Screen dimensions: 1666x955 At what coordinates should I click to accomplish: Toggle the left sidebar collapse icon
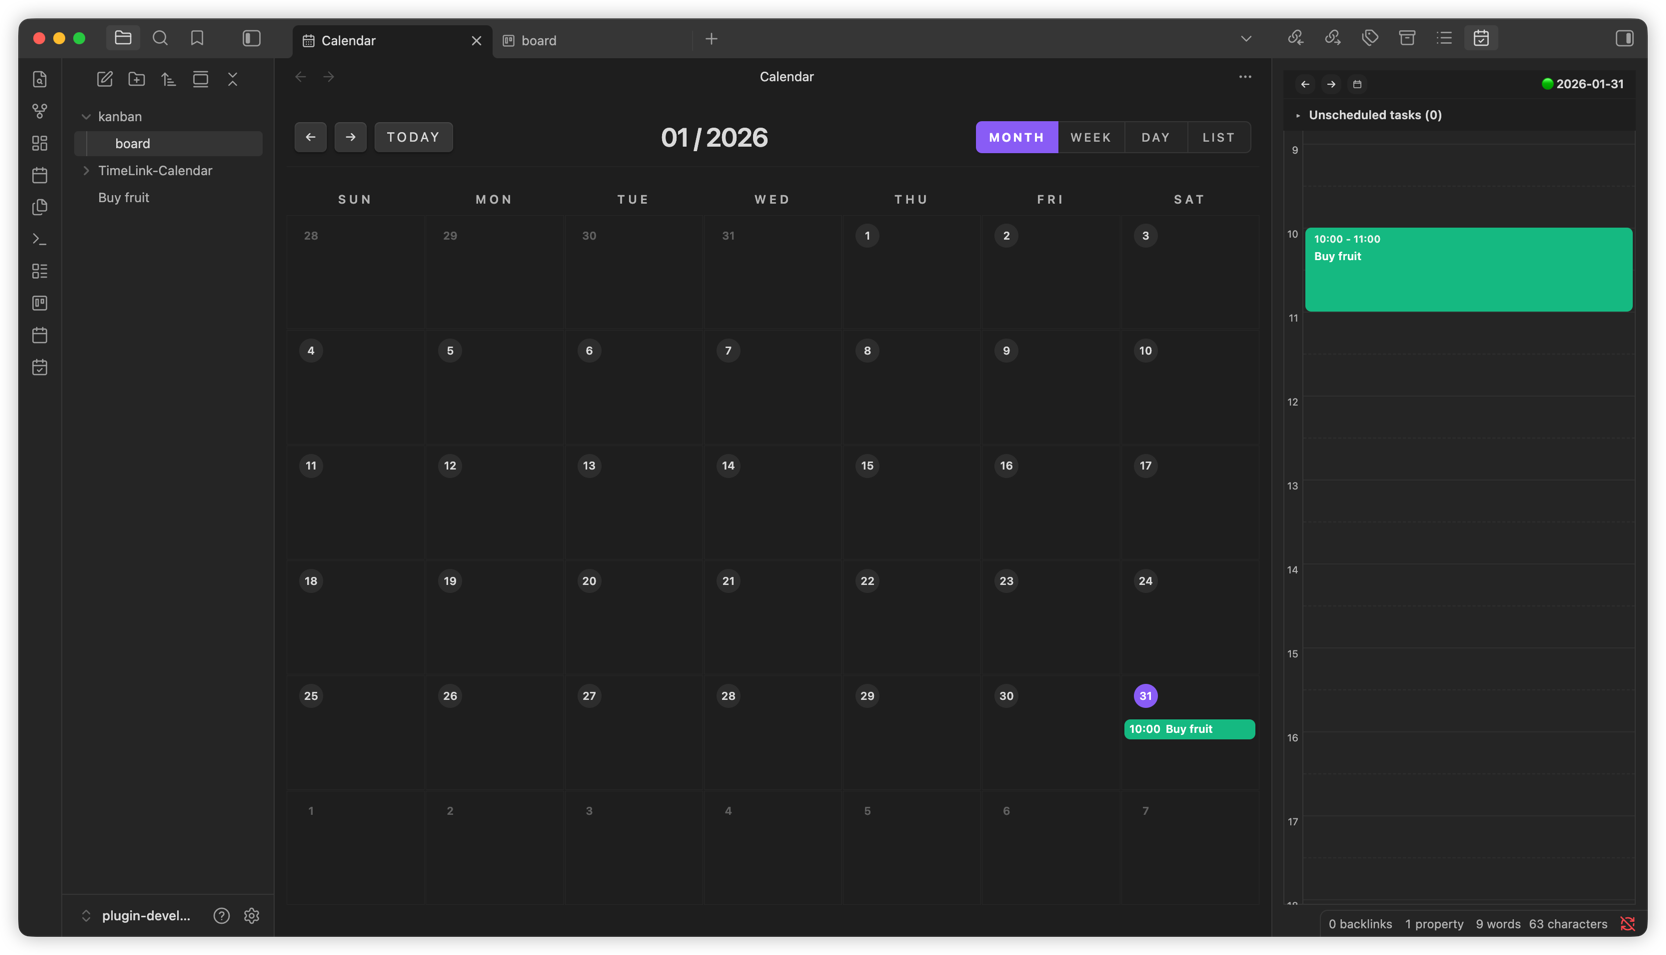pyautogui.click(x=251, y=37)
